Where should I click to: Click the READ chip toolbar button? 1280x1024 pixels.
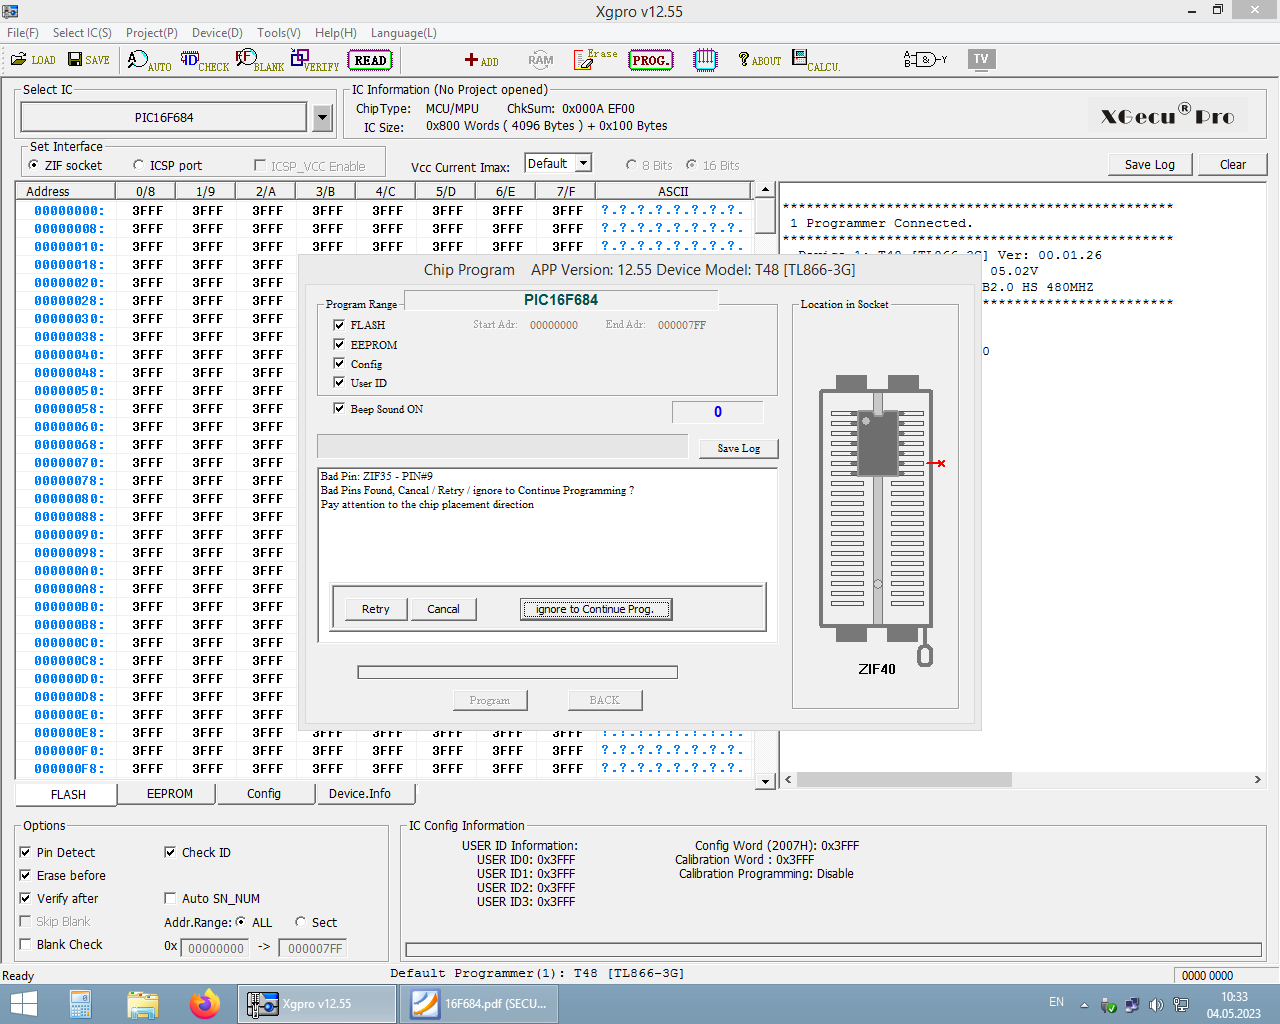[370, 61]
